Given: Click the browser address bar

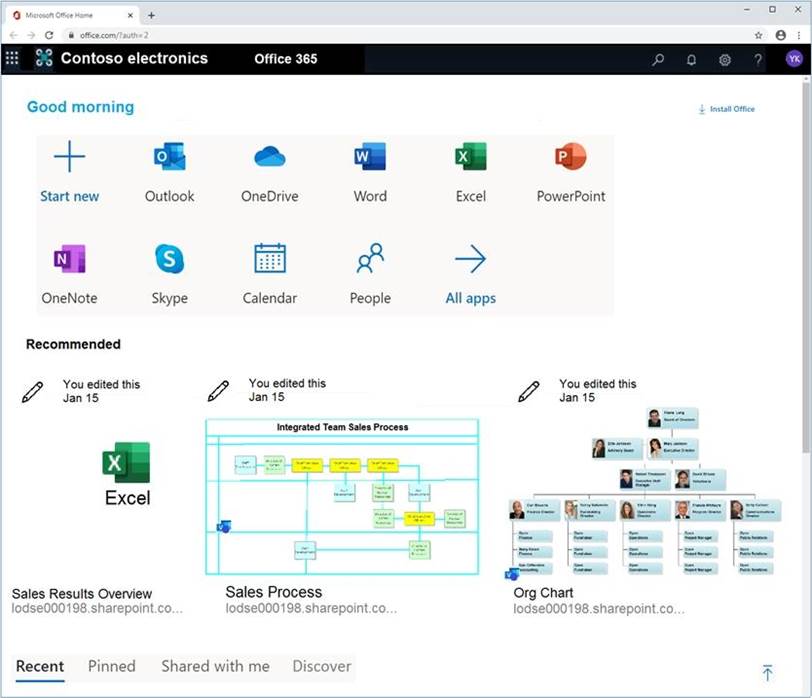Looking at the screenshot, I should click(400, 34).
